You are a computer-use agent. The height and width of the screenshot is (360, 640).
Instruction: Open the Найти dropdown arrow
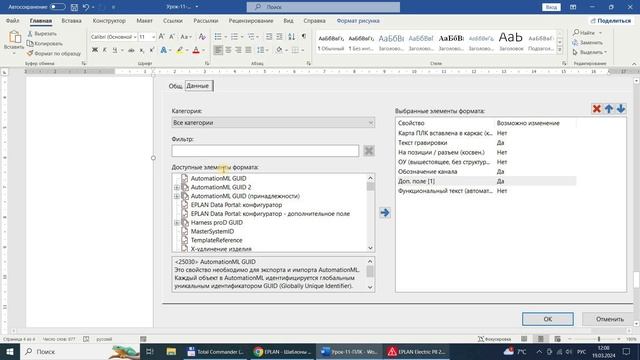[x=600, y=33]
